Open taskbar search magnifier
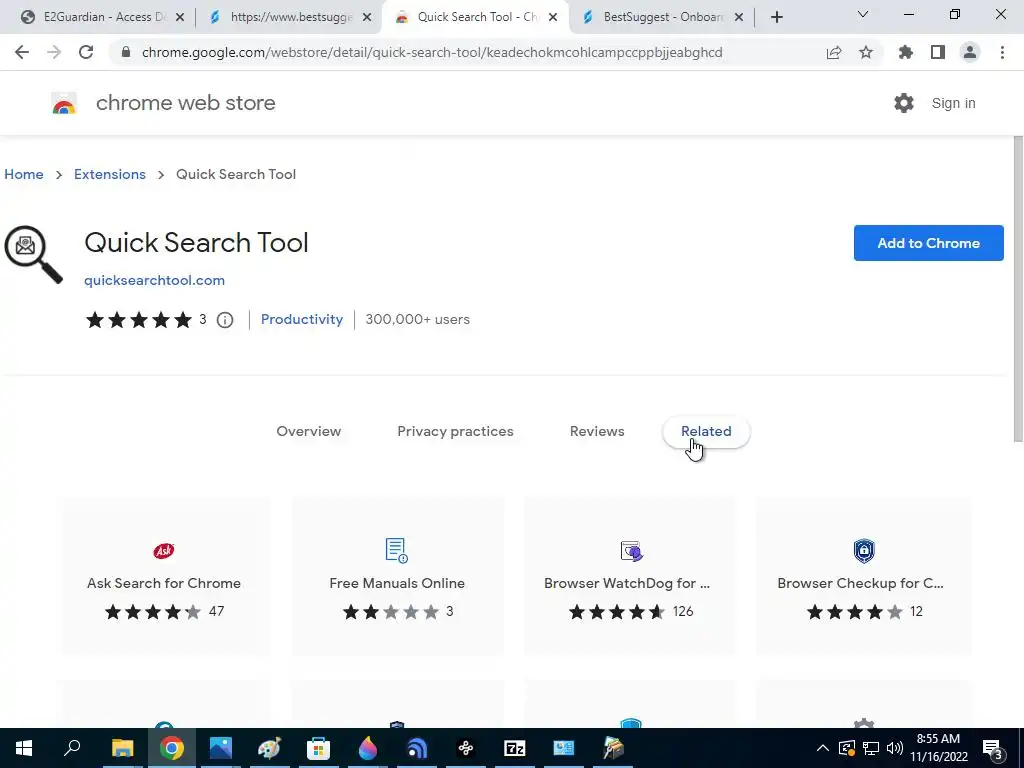1024x768 pixels. click(x=72, y=747)
